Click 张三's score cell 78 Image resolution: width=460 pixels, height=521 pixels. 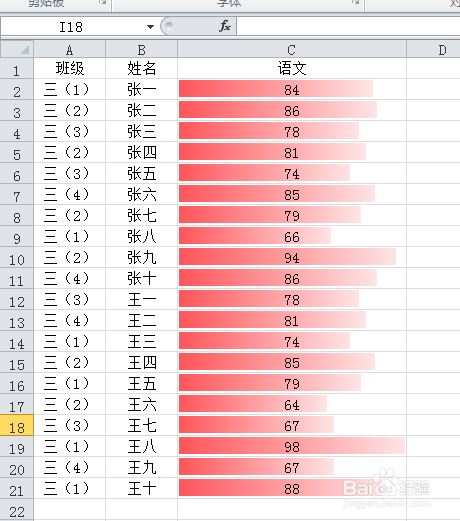(x=292, y=132)
